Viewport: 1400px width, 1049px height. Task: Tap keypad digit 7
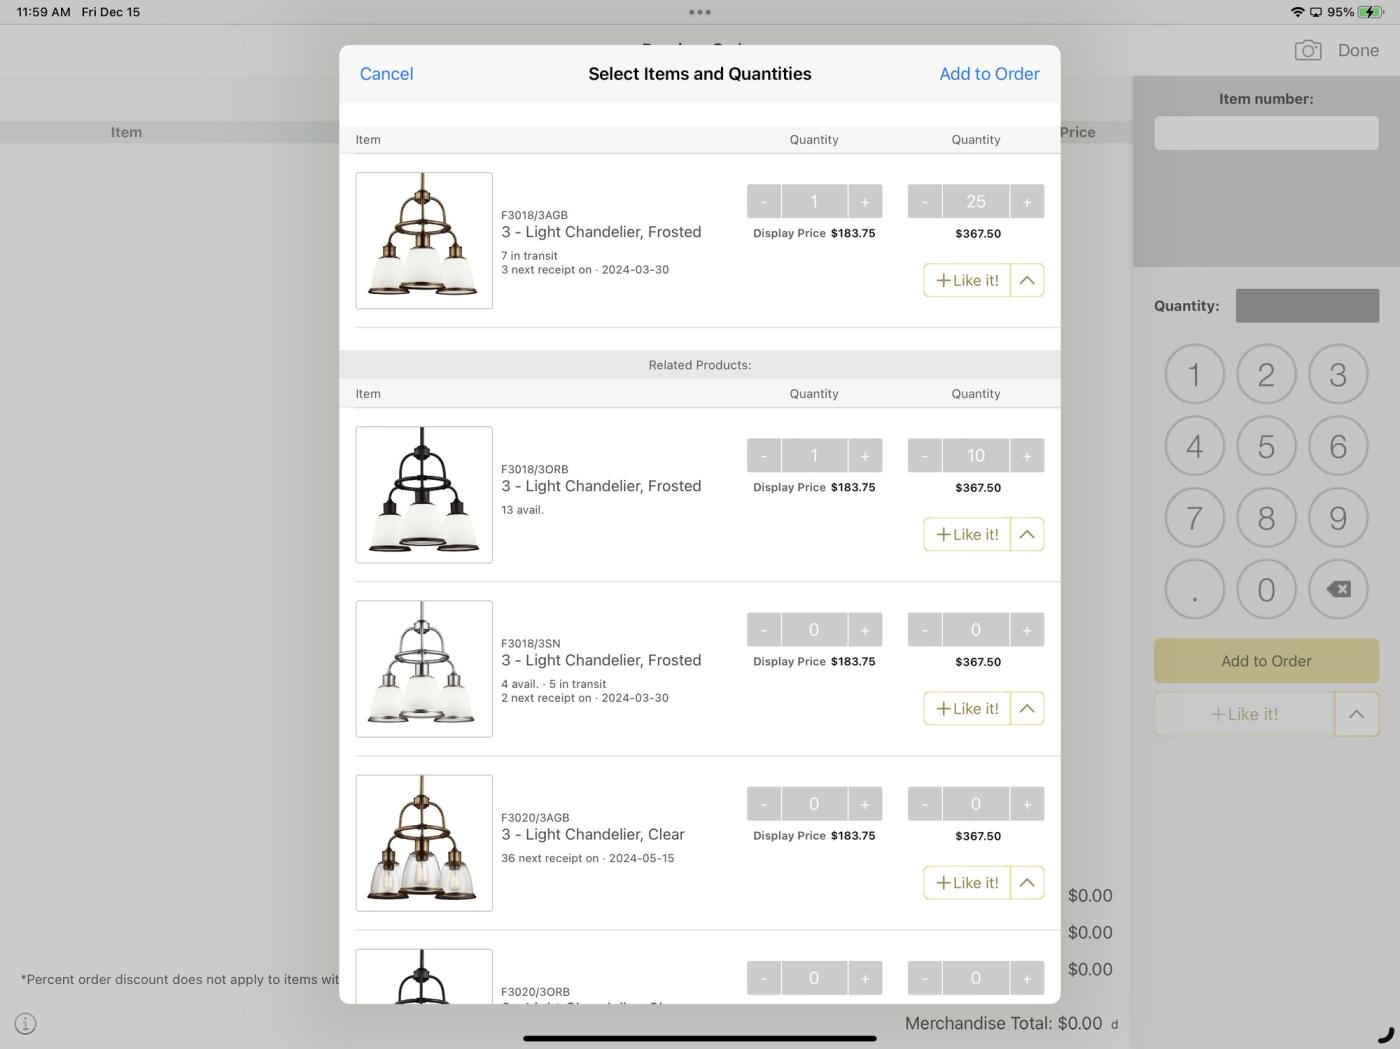pyautogui.click(x=1194, y=518)
